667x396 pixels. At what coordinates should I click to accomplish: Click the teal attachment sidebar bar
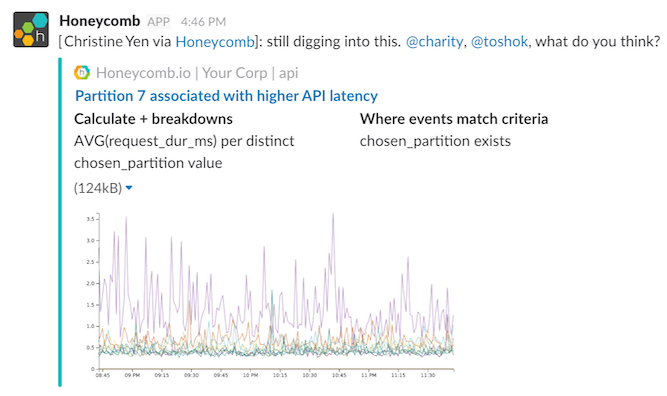60,222
